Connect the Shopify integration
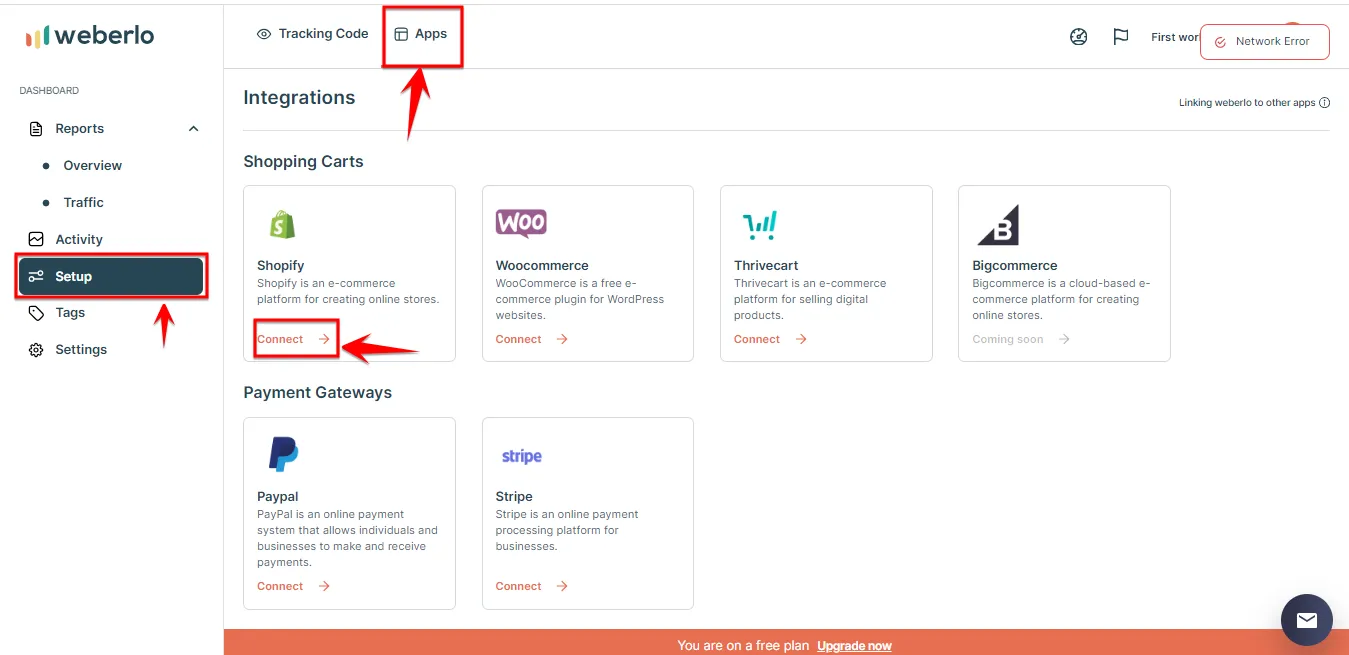The width and height of the screenshot is (1349, 655). point(294,339)
